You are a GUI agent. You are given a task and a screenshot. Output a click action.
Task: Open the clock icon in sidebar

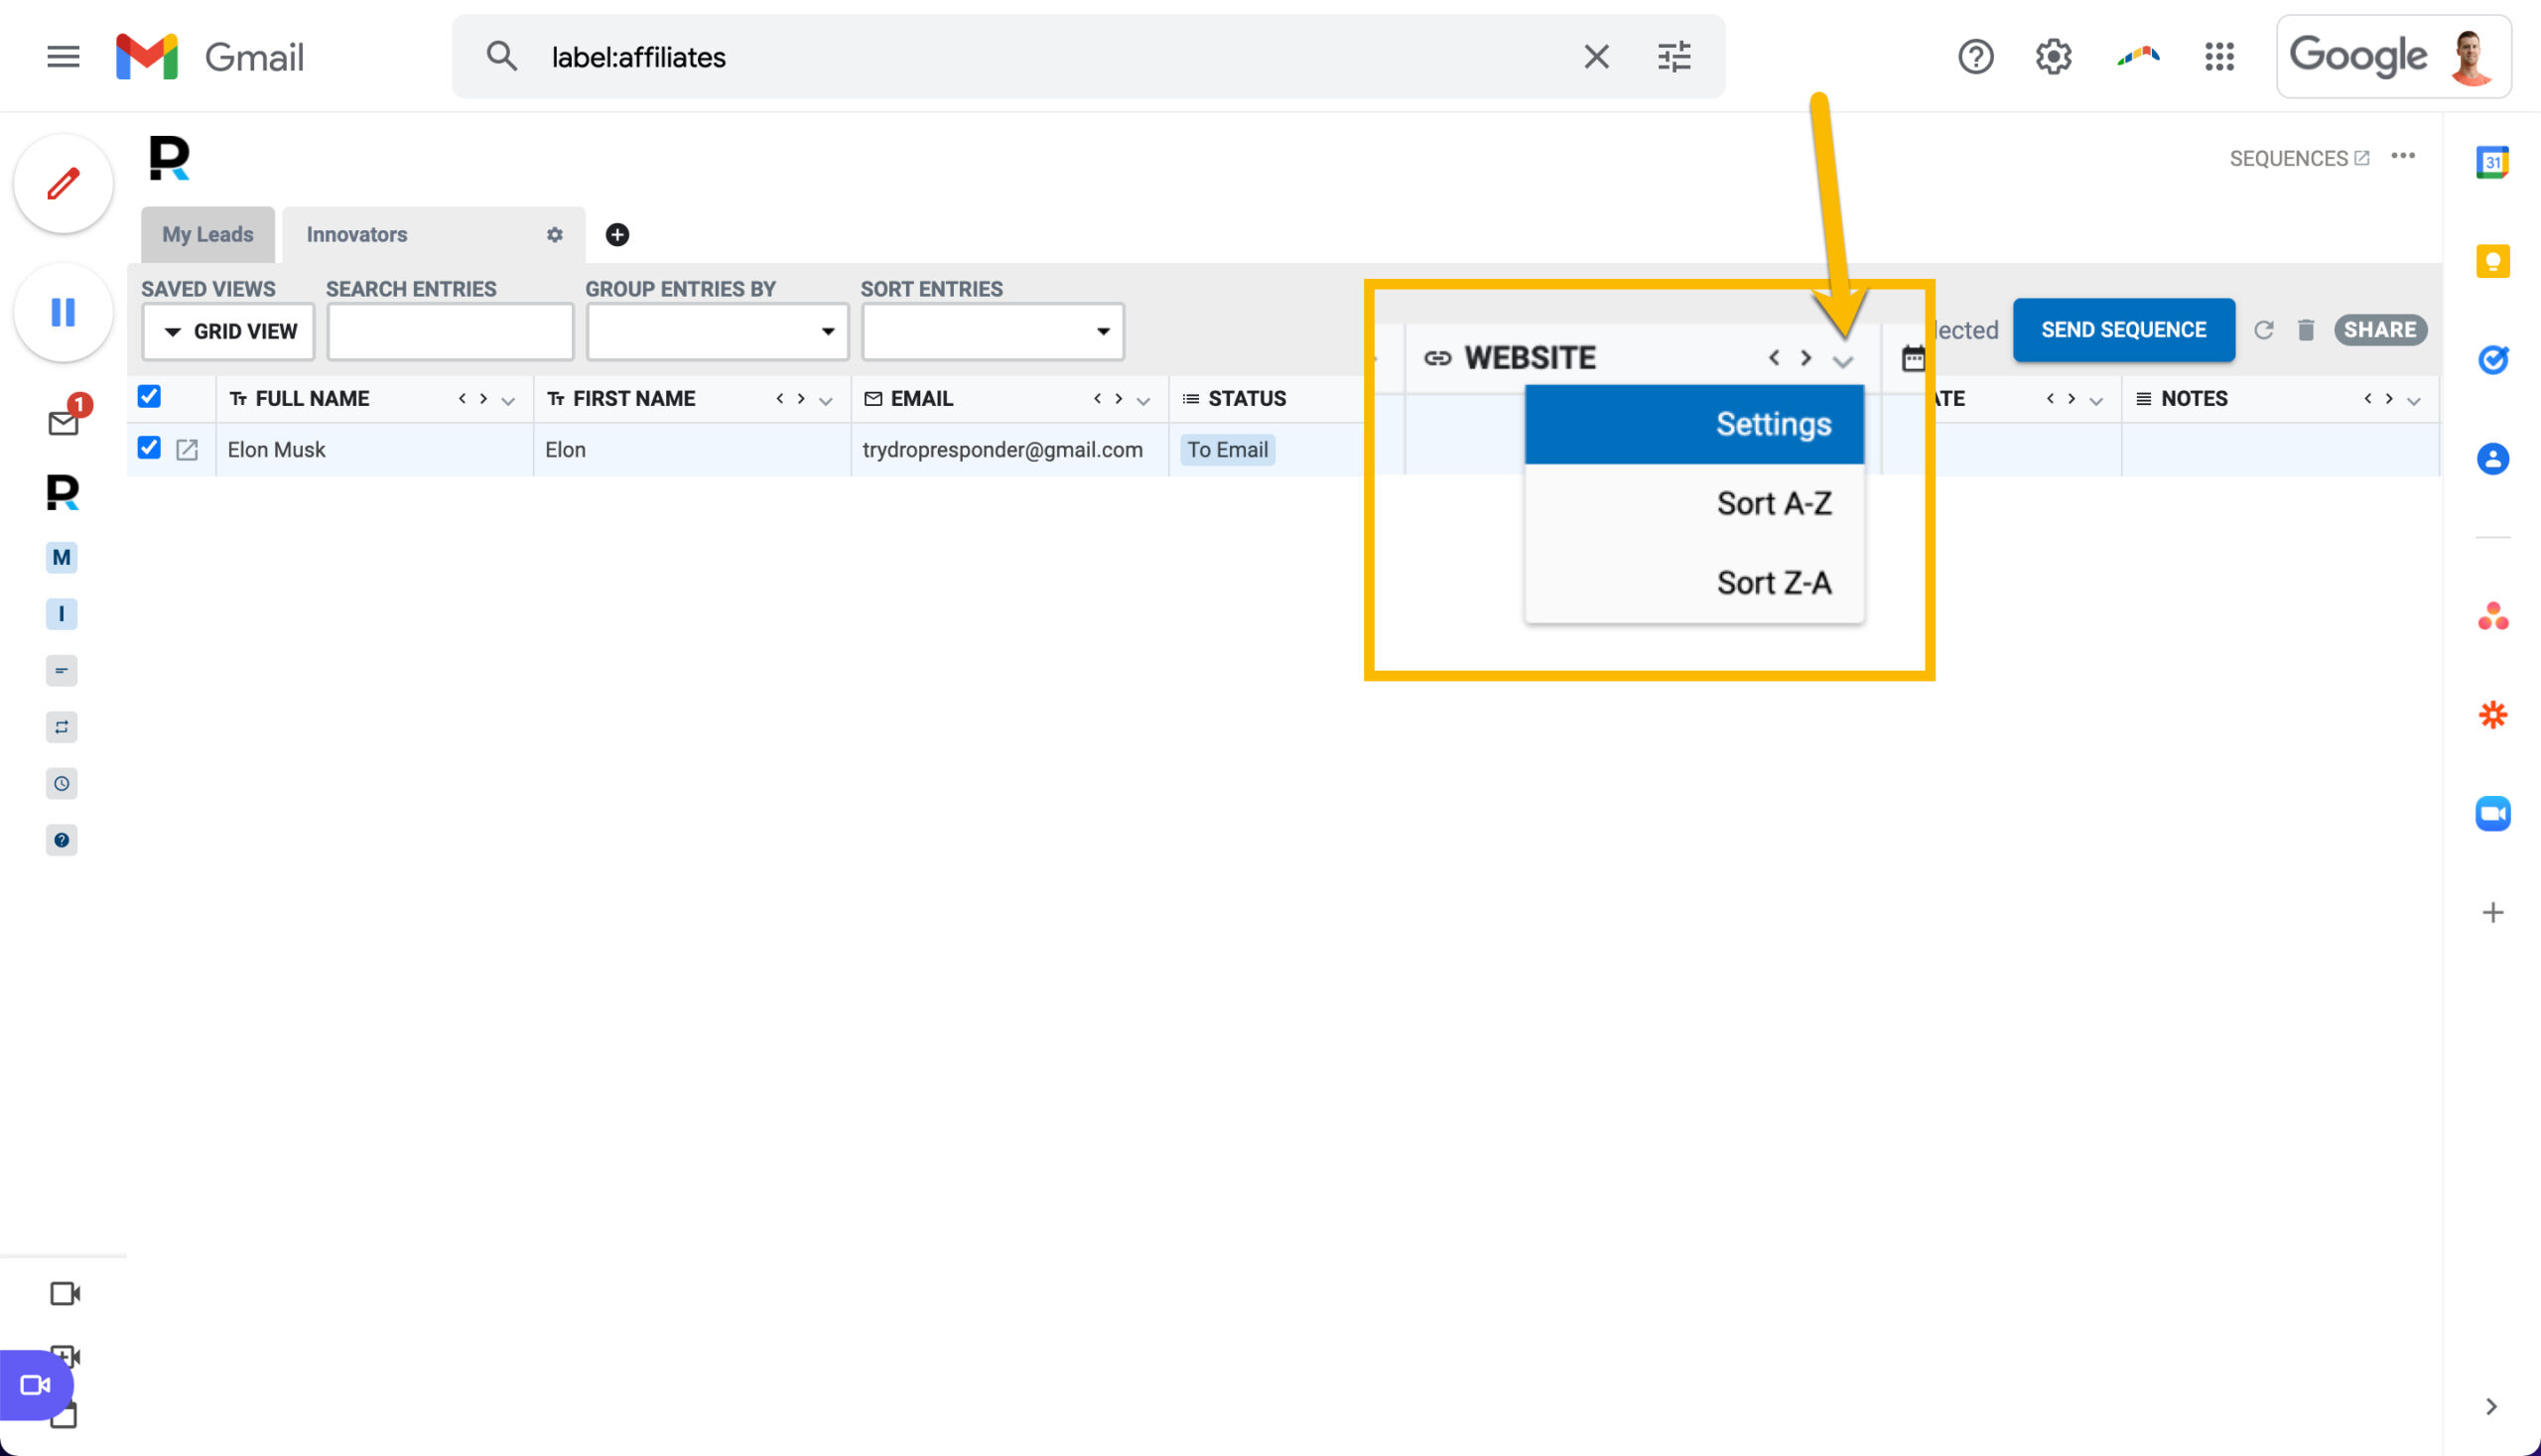tap(62, 783)
